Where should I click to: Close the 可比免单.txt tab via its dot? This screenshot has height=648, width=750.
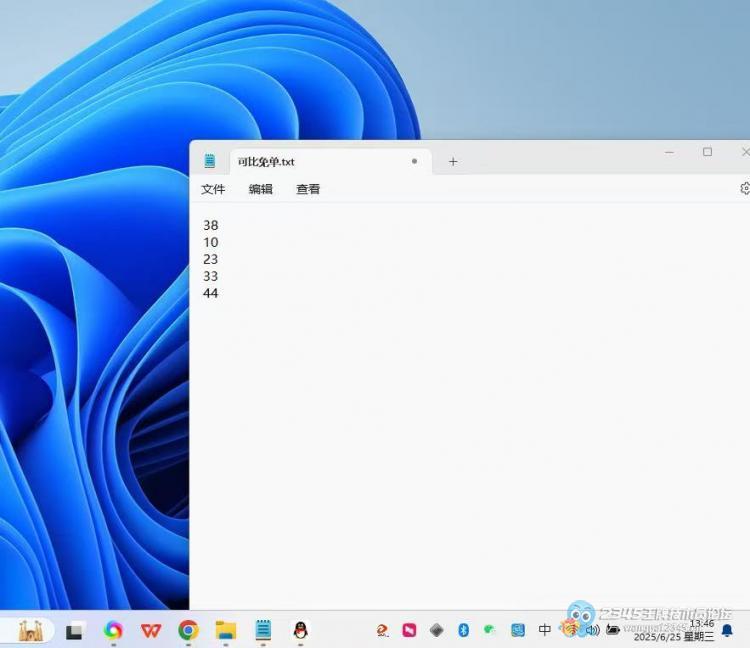point(414,162)
